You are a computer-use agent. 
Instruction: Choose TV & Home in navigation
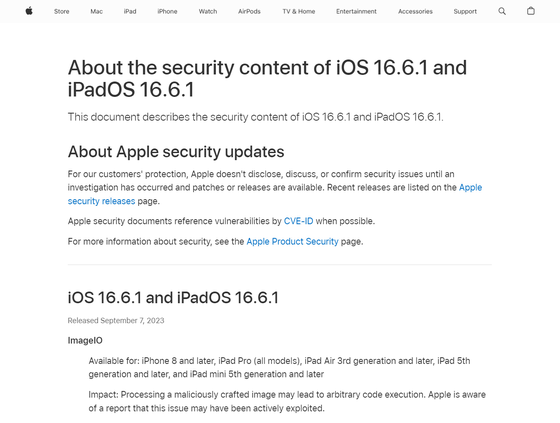[x=299, y=11]
